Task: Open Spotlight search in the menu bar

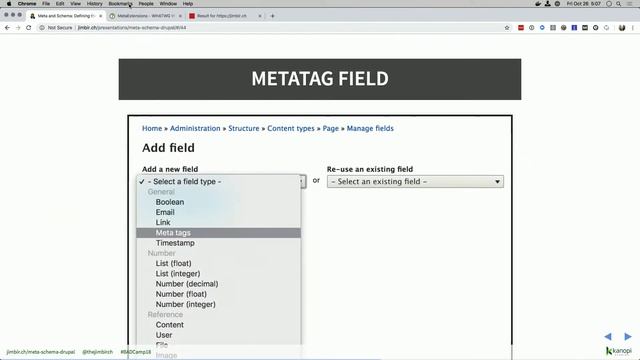Action: [619, 4]
